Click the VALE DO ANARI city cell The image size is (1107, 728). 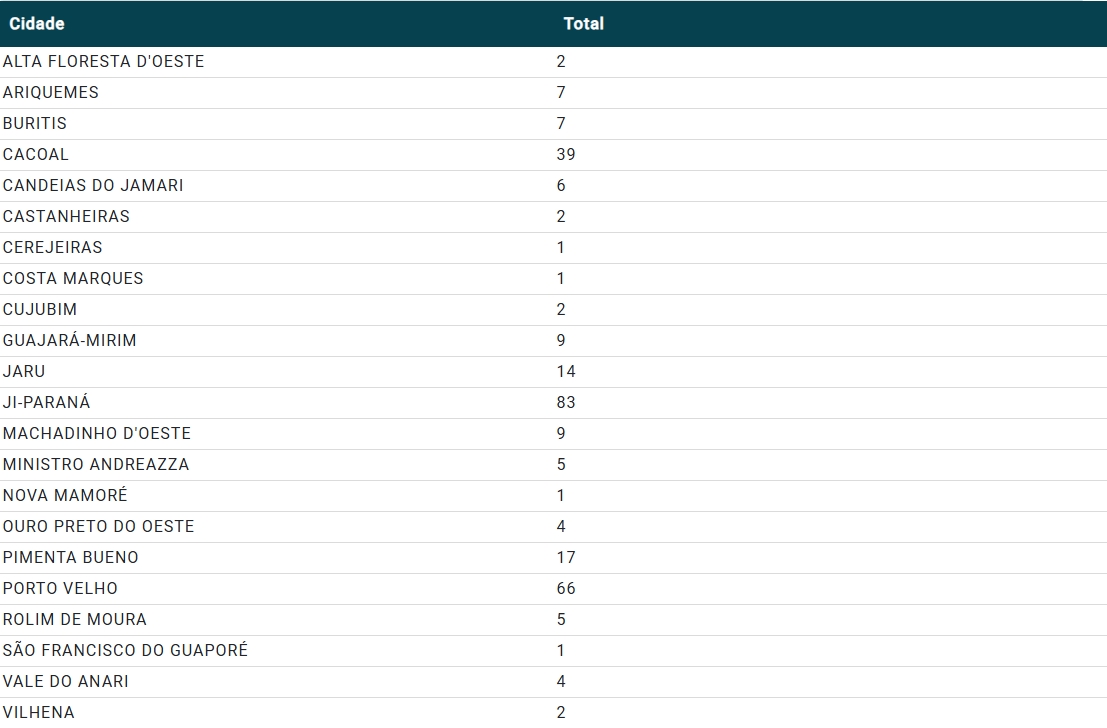click(x=66, y=682)
